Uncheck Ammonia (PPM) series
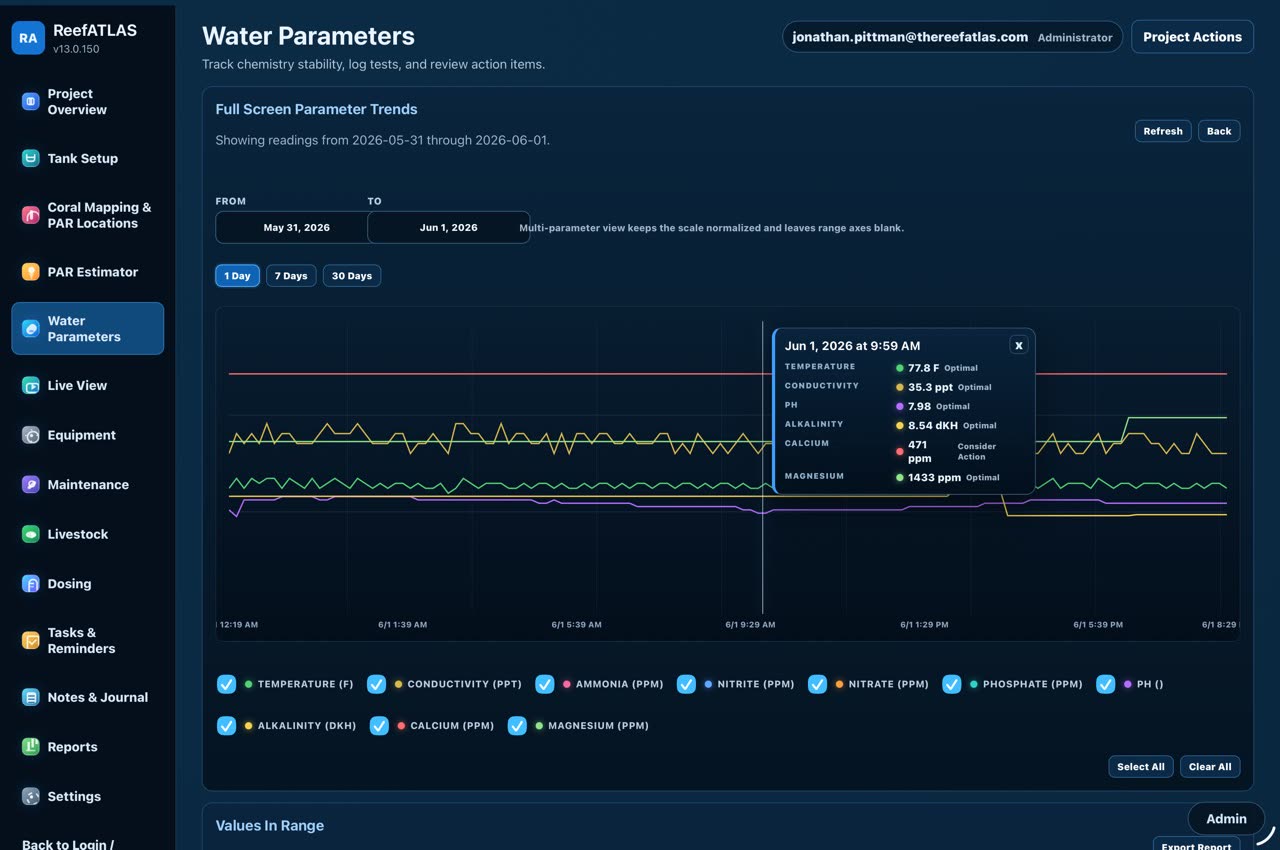This screenshot has height=850, width=1280. tap(544, 684)
